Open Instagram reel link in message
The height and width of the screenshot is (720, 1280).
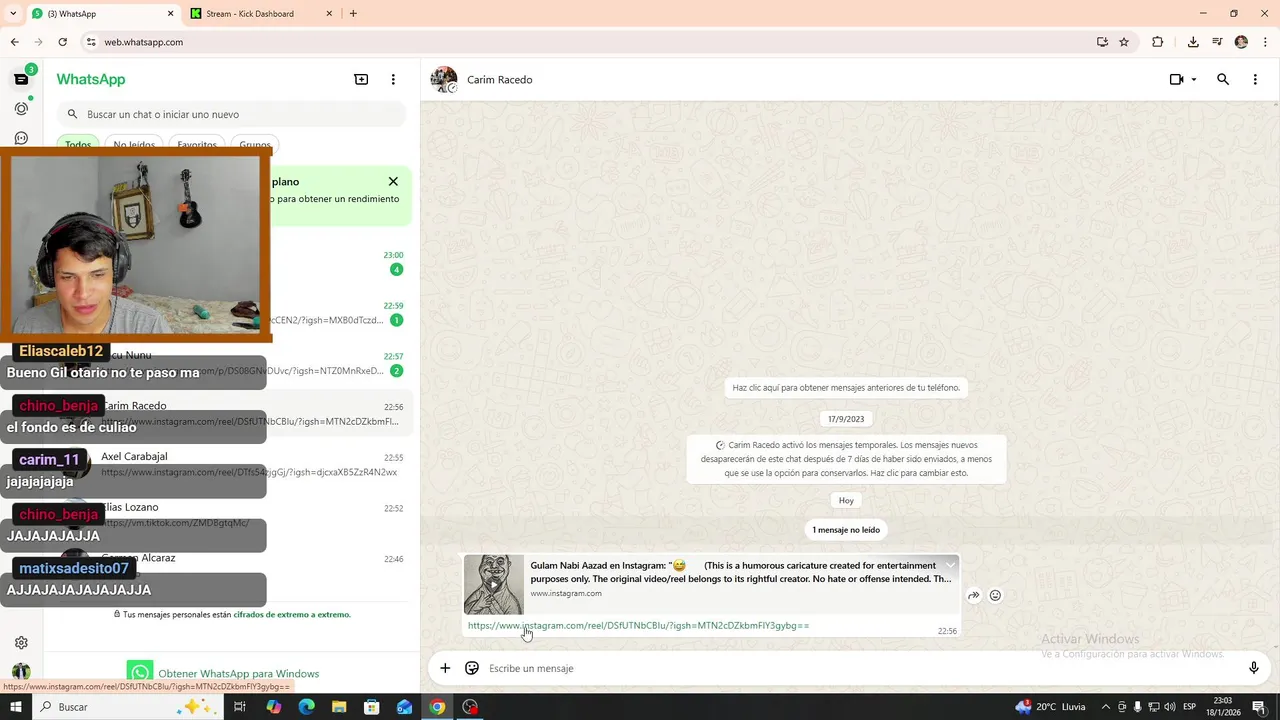coord(638,626)
